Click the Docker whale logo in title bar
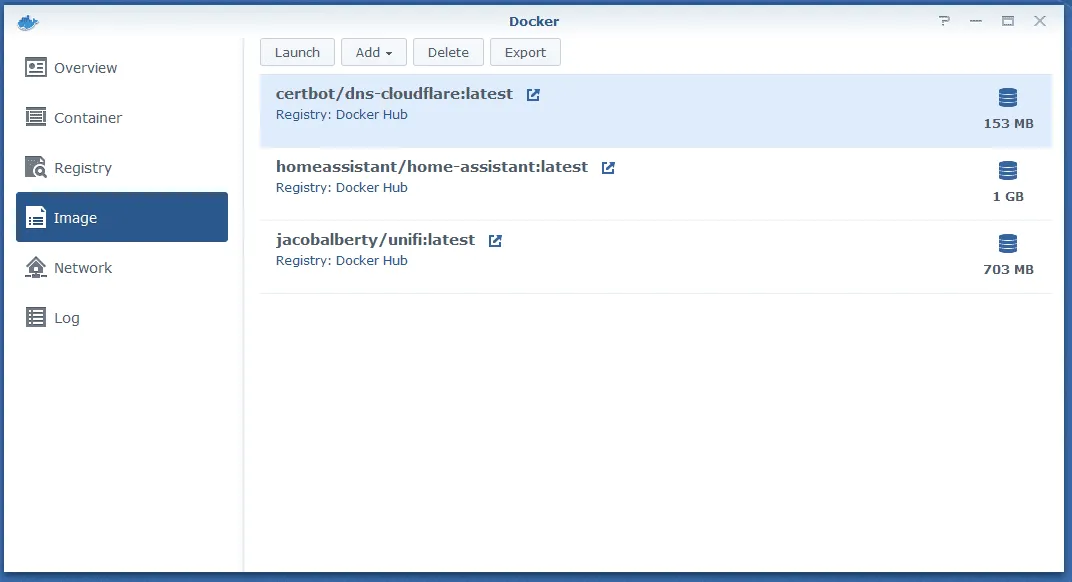 pos(28,23)
